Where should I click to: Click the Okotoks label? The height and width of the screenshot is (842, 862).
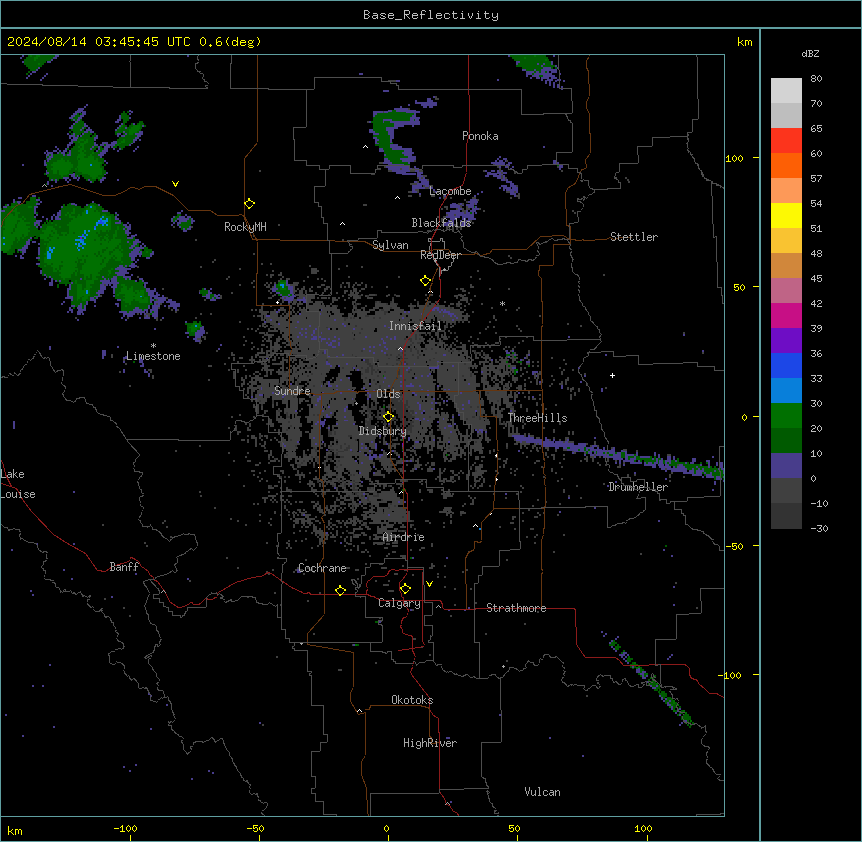(412, 700)
